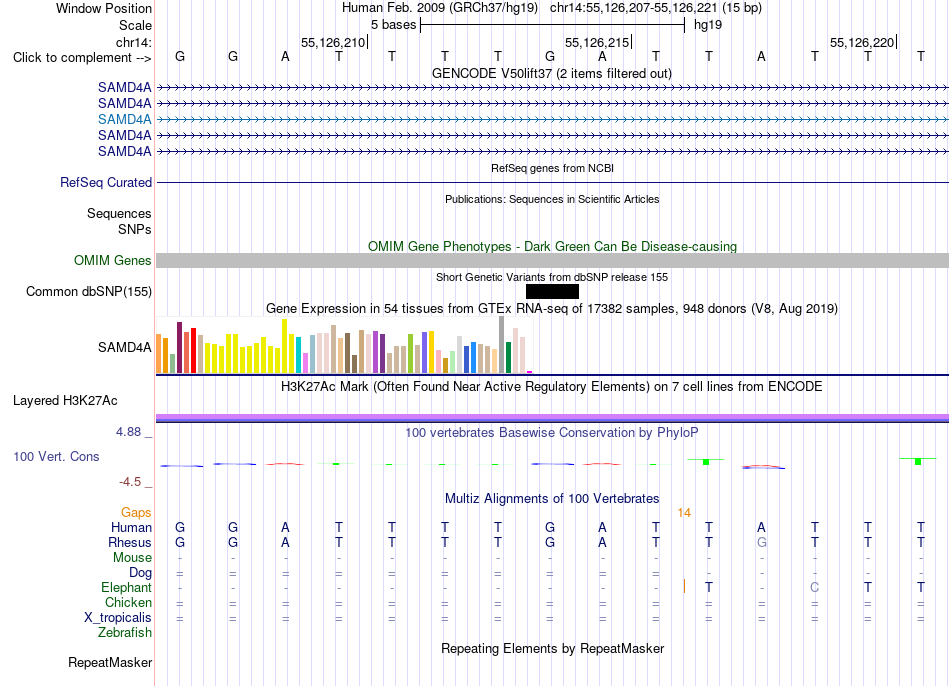Click the orange '14' gap count
Image resolution: width=950 pixels, height=686 pixels.
click(684, 513)
